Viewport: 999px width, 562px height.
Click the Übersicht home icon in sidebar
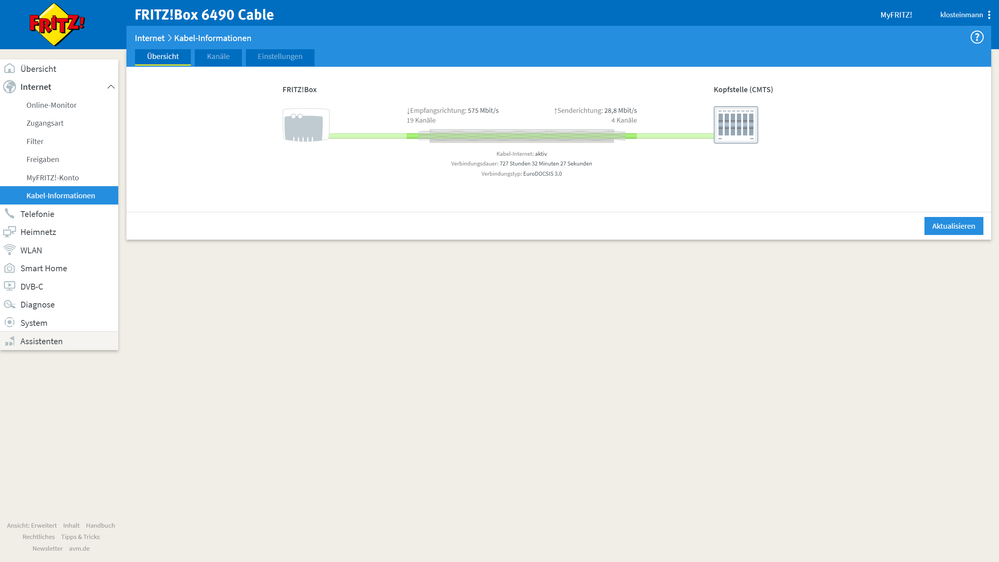point(10,68)
